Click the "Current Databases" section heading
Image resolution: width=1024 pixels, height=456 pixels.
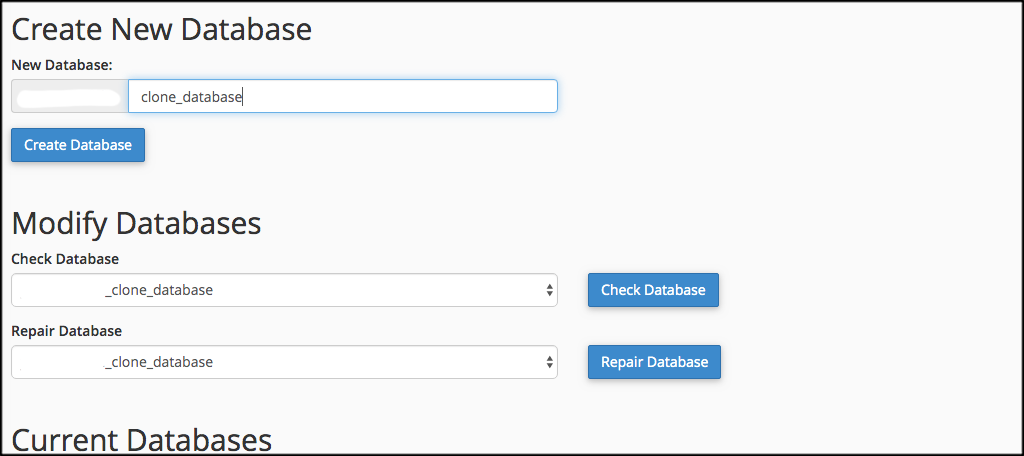click(x=141, y=440)
